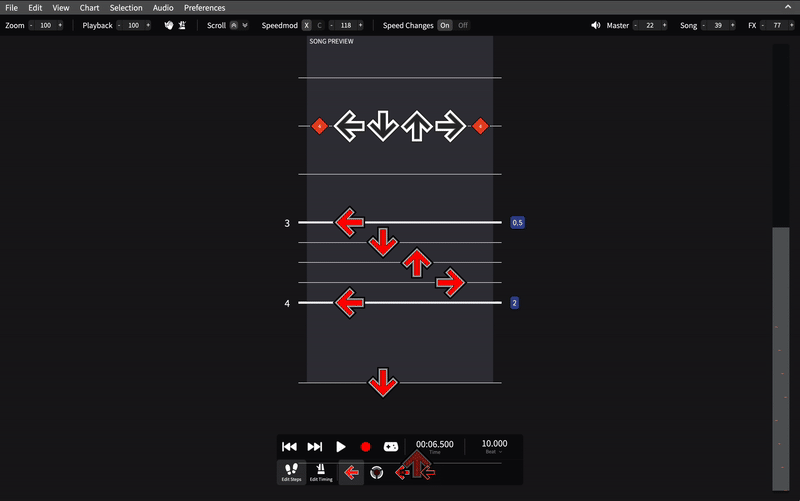Skip to the start of the song
The width and height of the screenshot is (800, 501).
289,446
